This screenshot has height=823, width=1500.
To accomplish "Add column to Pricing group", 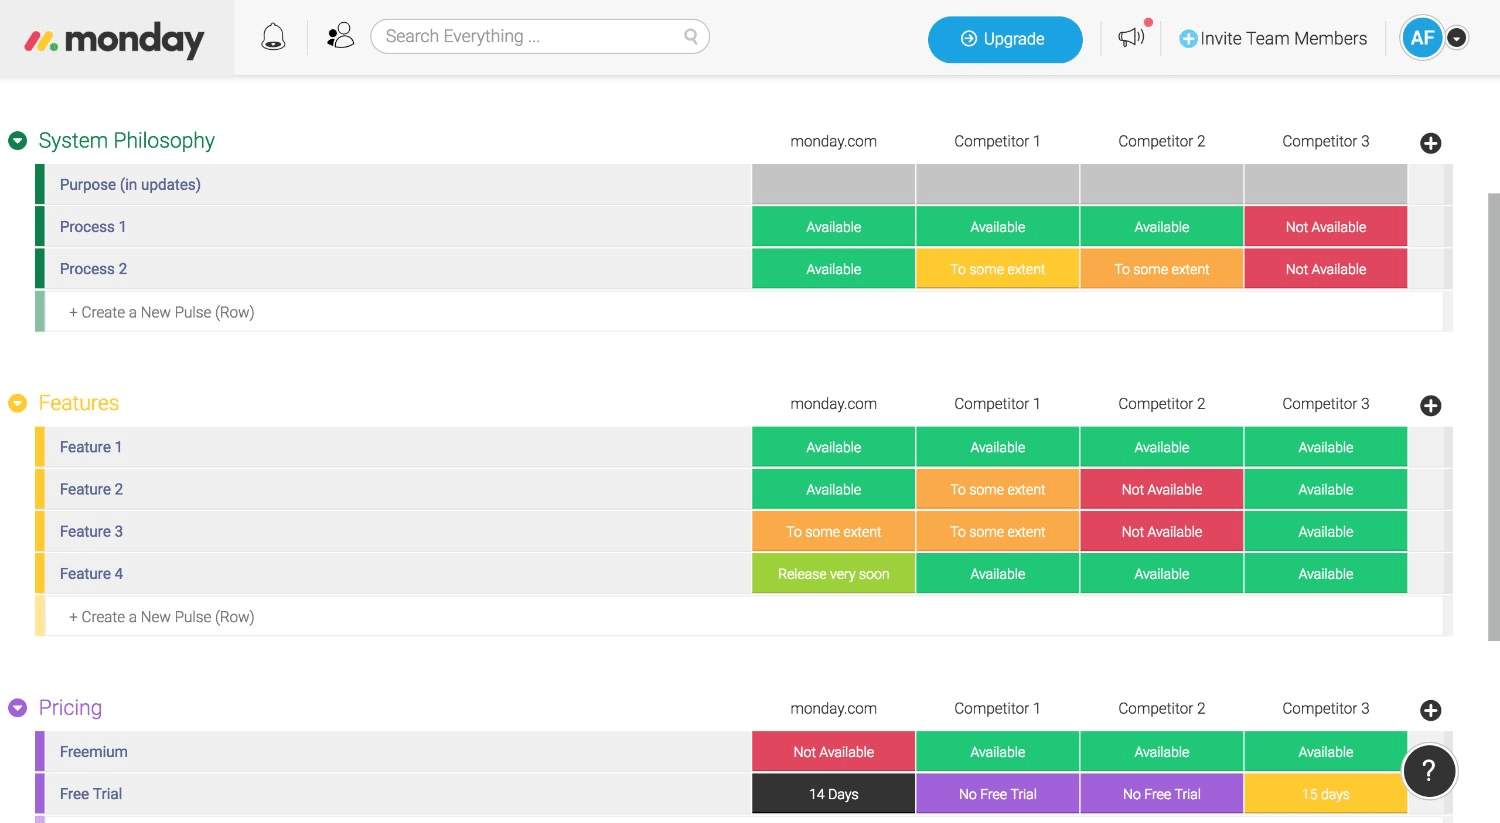I will pyautogui.click(x=1431, y=710).
